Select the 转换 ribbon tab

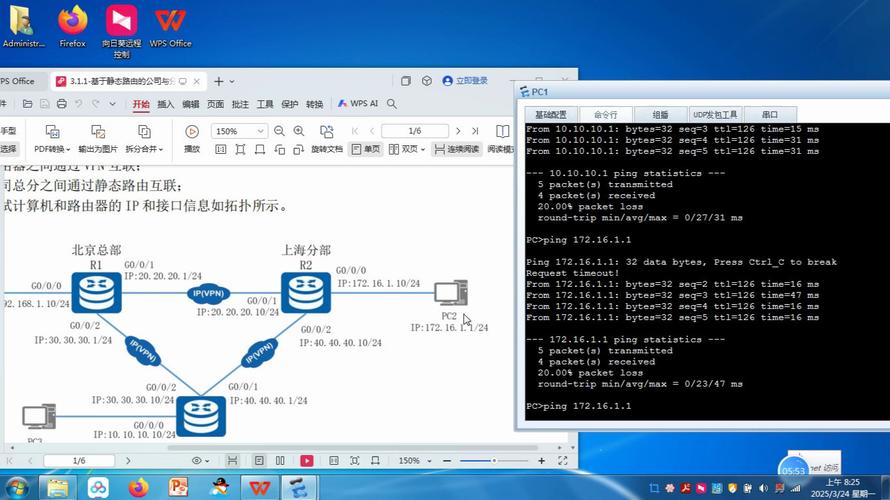pyautogui.click(x=314, y=104)
